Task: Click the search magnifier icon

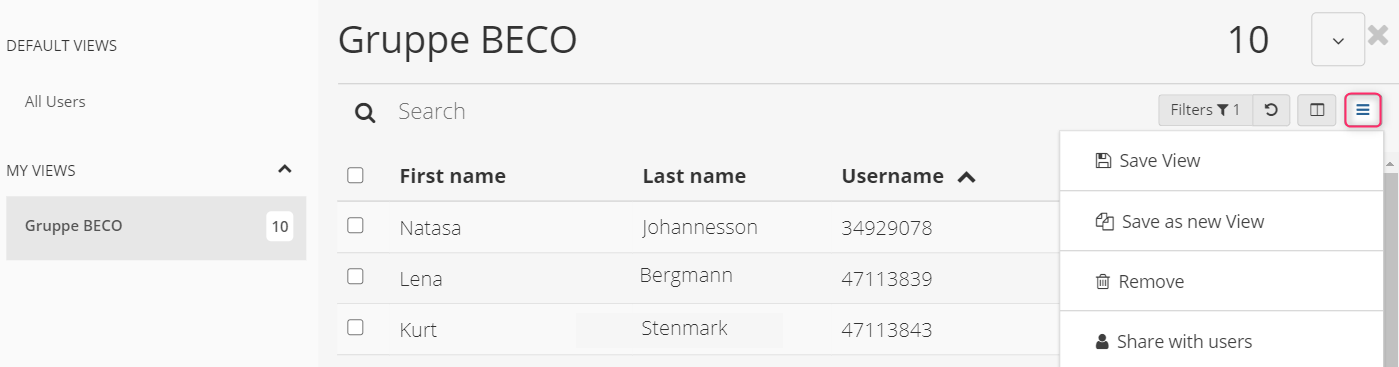Action: 365,113
